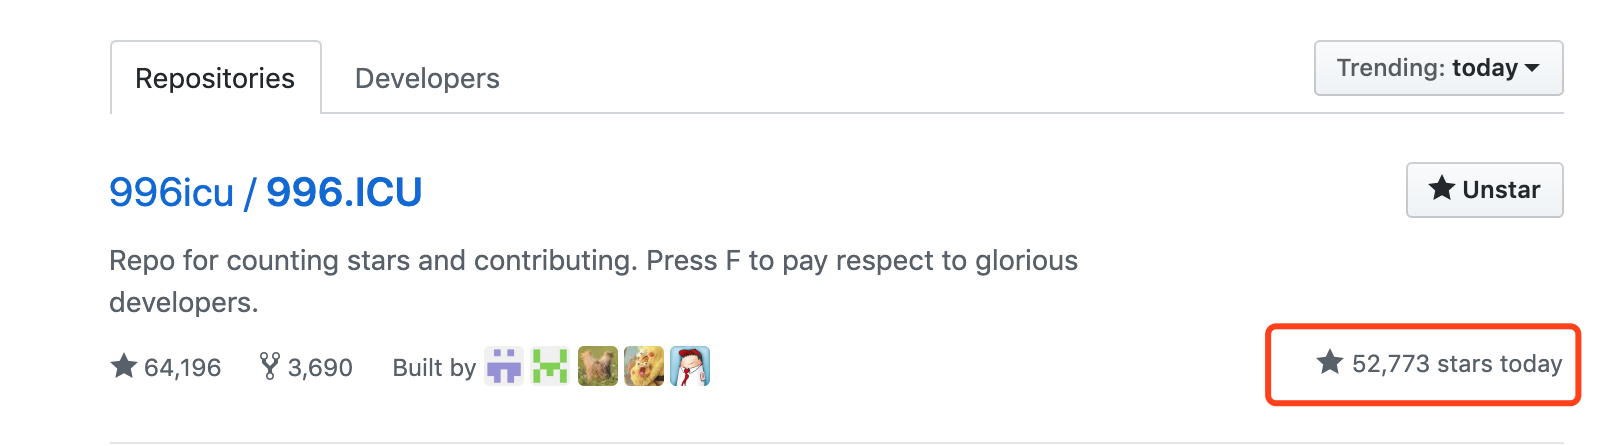
Task: Click the fork icon beside 3,690
Action: [x=269, y=366]
